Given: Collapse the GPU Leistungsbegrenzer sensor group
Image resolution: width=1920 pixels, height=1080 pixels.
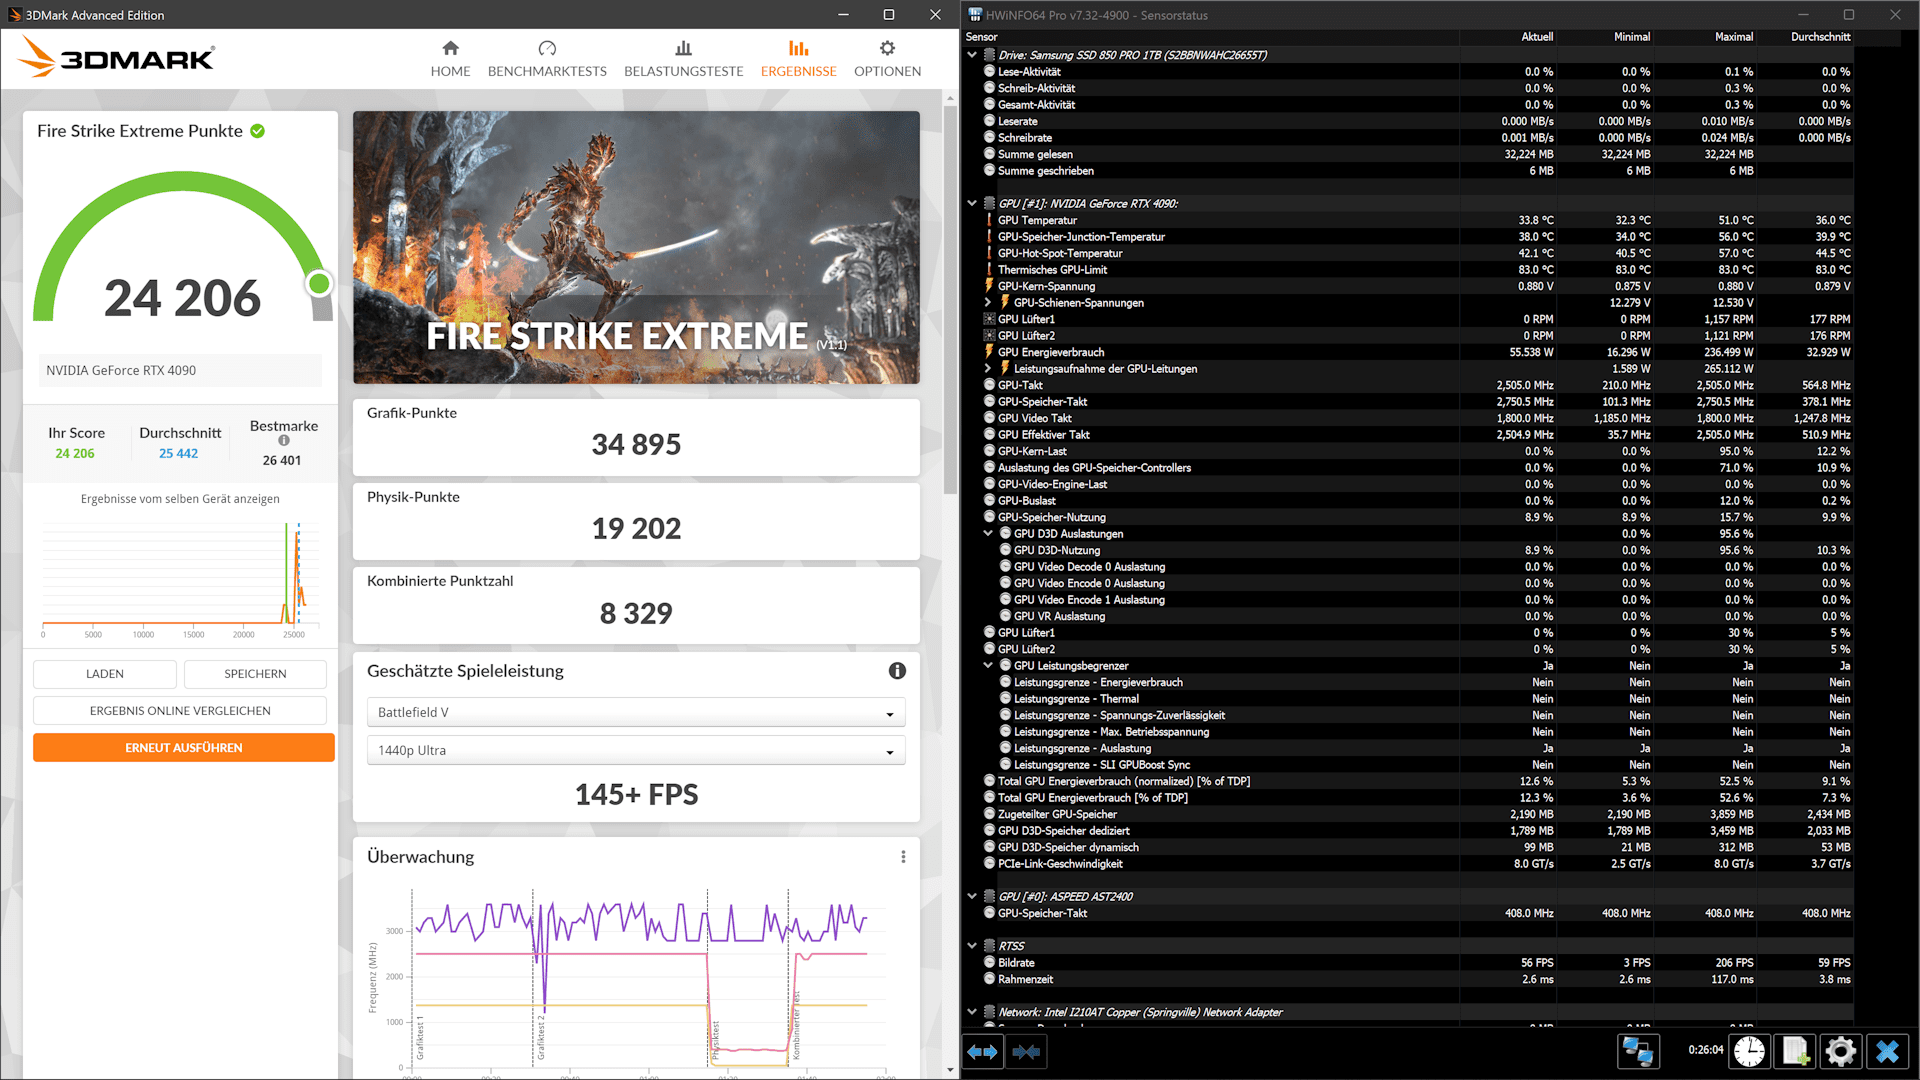Looking at the screenshot, I should tap(988, 666).
